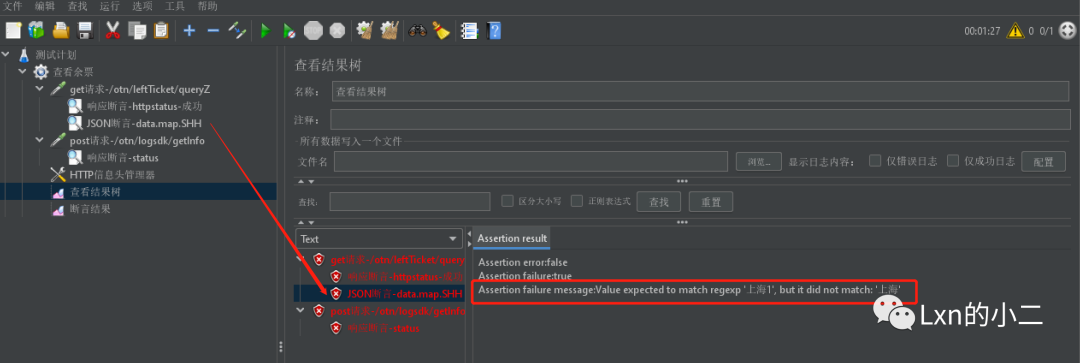The height and width of the screenshot is (363, 1080).
Task: Check the 仅错误日志 checkbox
Action: point(875,160)
